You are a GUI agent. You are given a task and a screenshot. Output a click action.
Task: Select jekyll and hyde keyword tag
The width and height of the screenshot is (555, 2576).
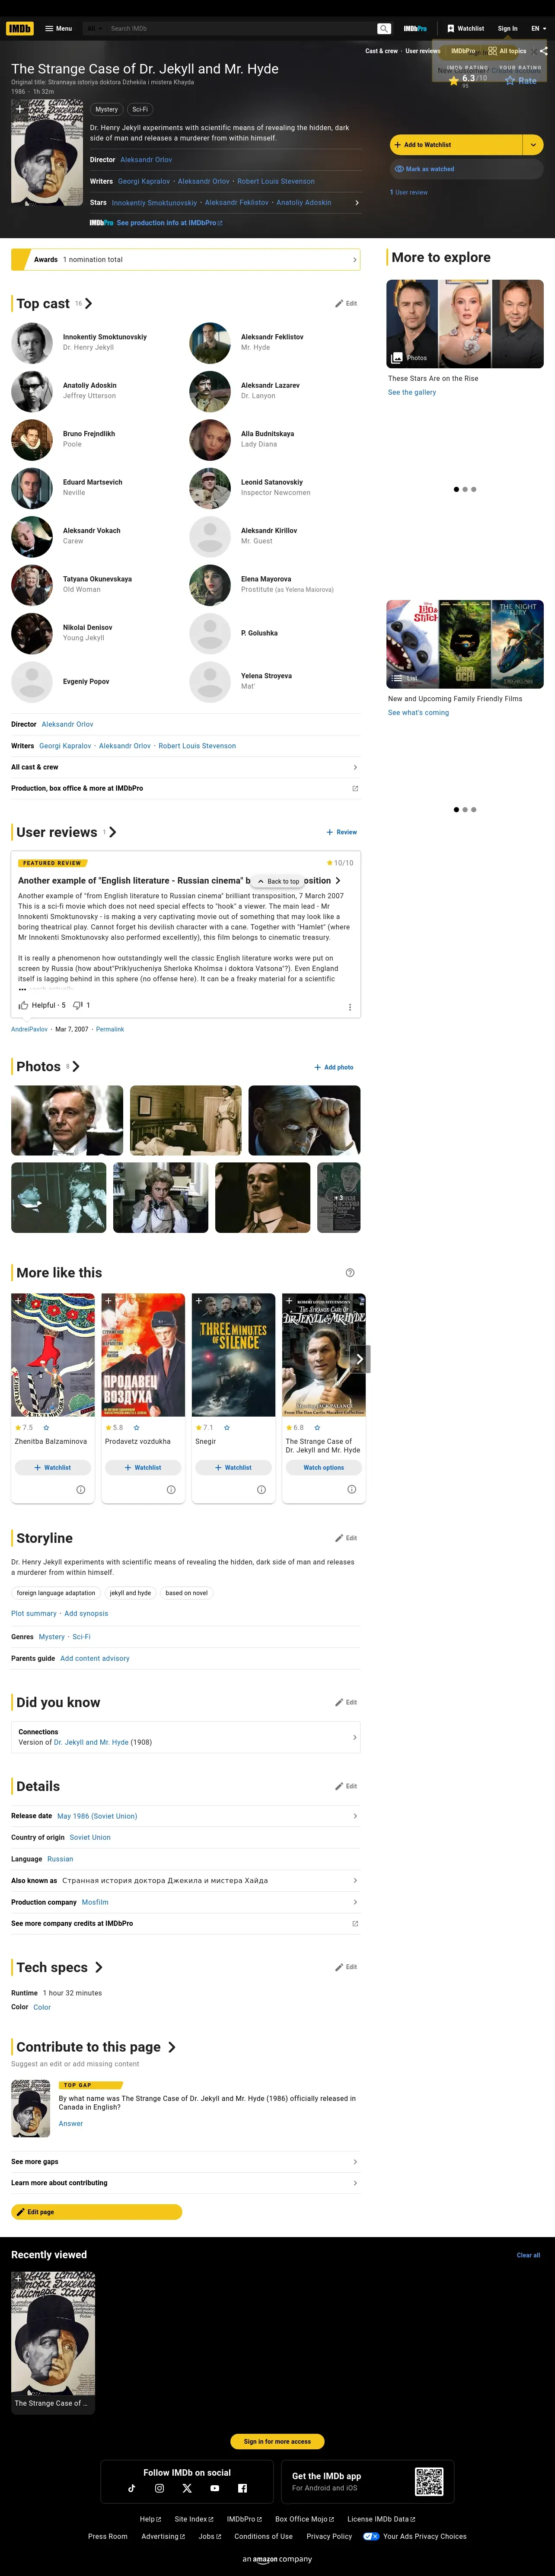(130, 1593)
